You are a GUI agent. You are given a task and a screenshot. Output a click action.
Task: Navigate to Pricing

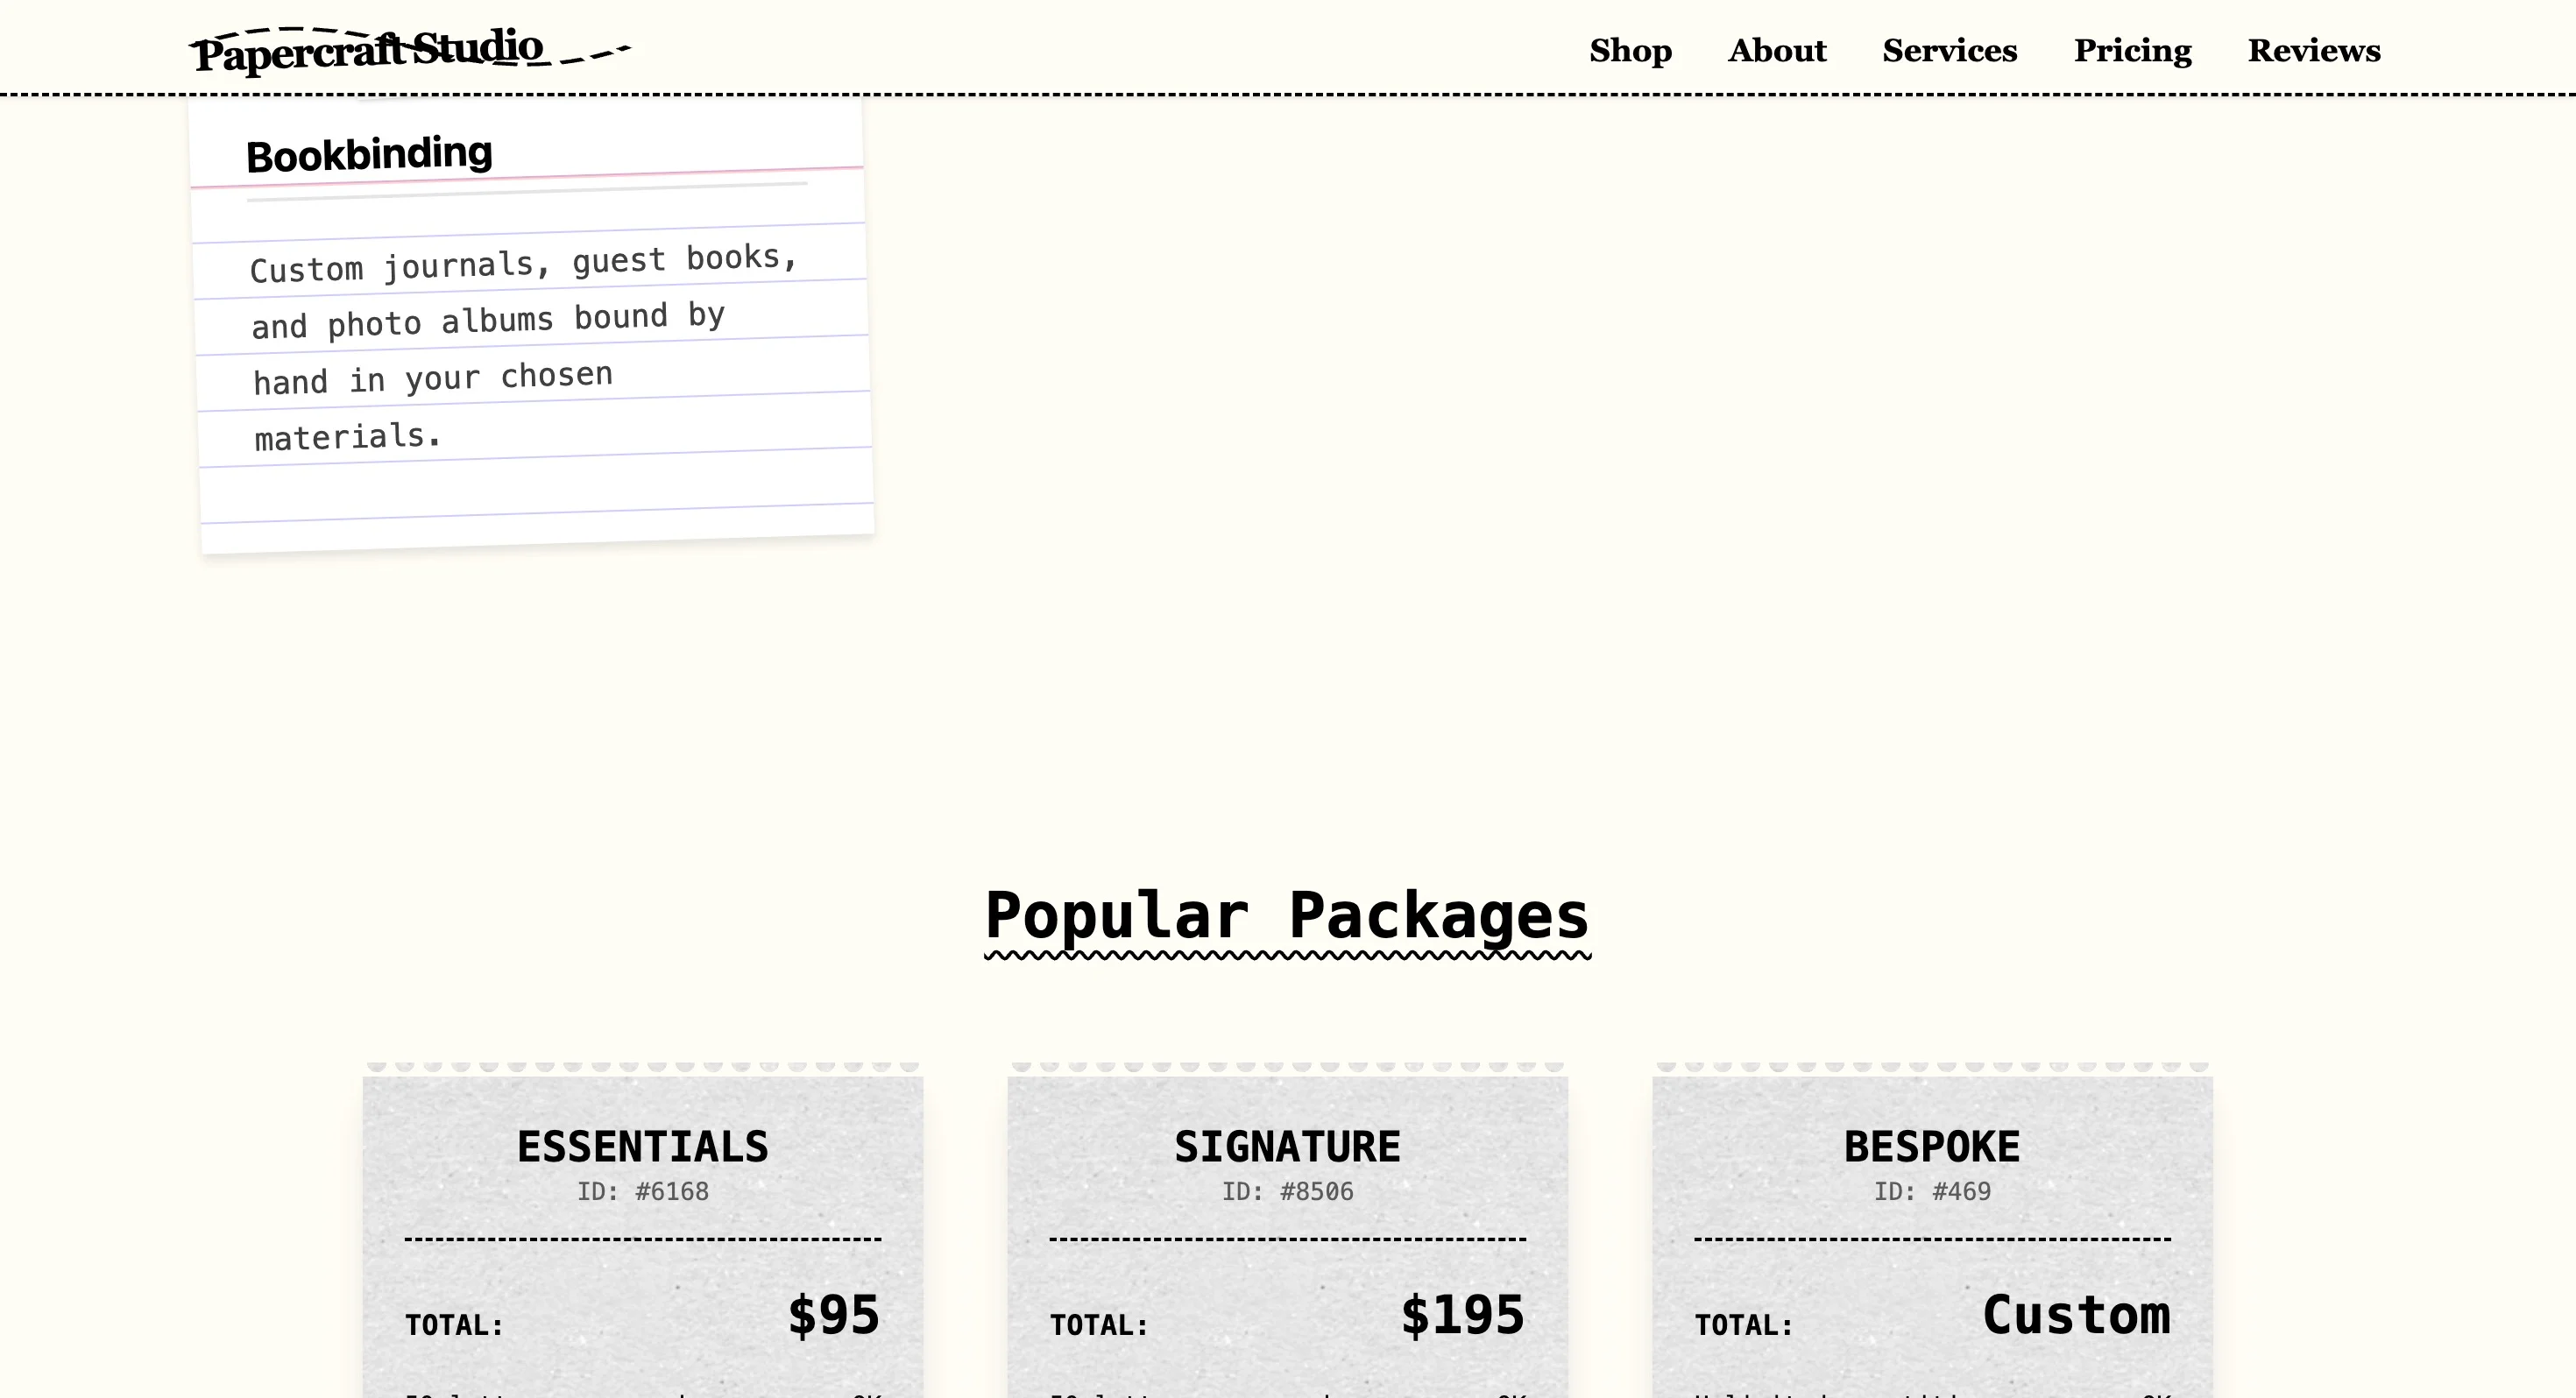click(x=2132, y=50)
